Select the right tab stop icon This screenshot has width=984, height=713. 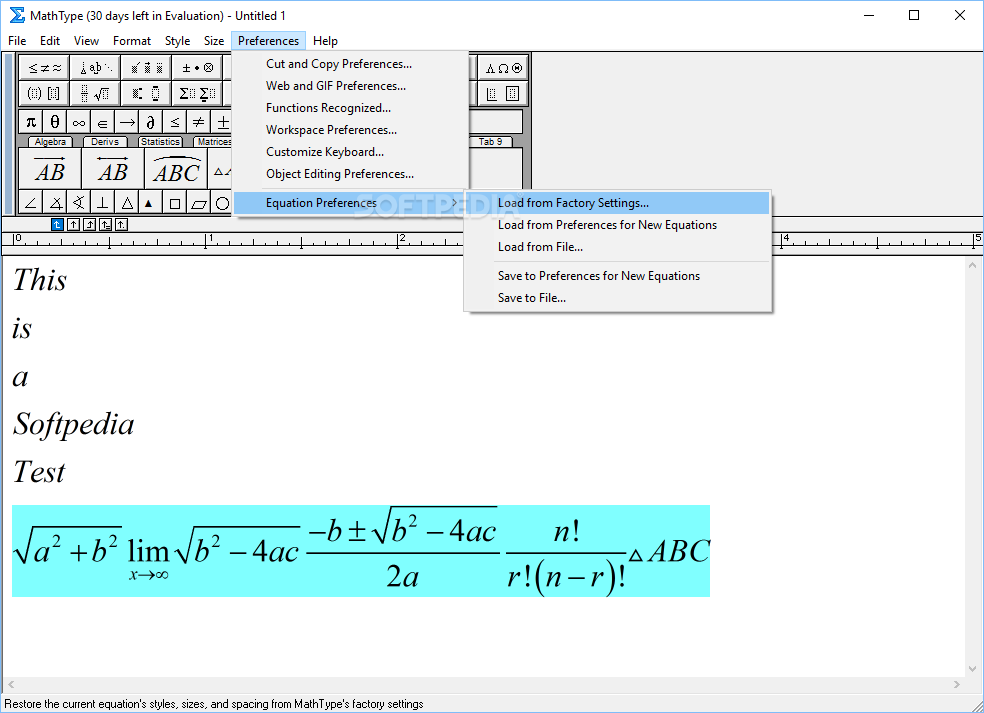point(90,224)
